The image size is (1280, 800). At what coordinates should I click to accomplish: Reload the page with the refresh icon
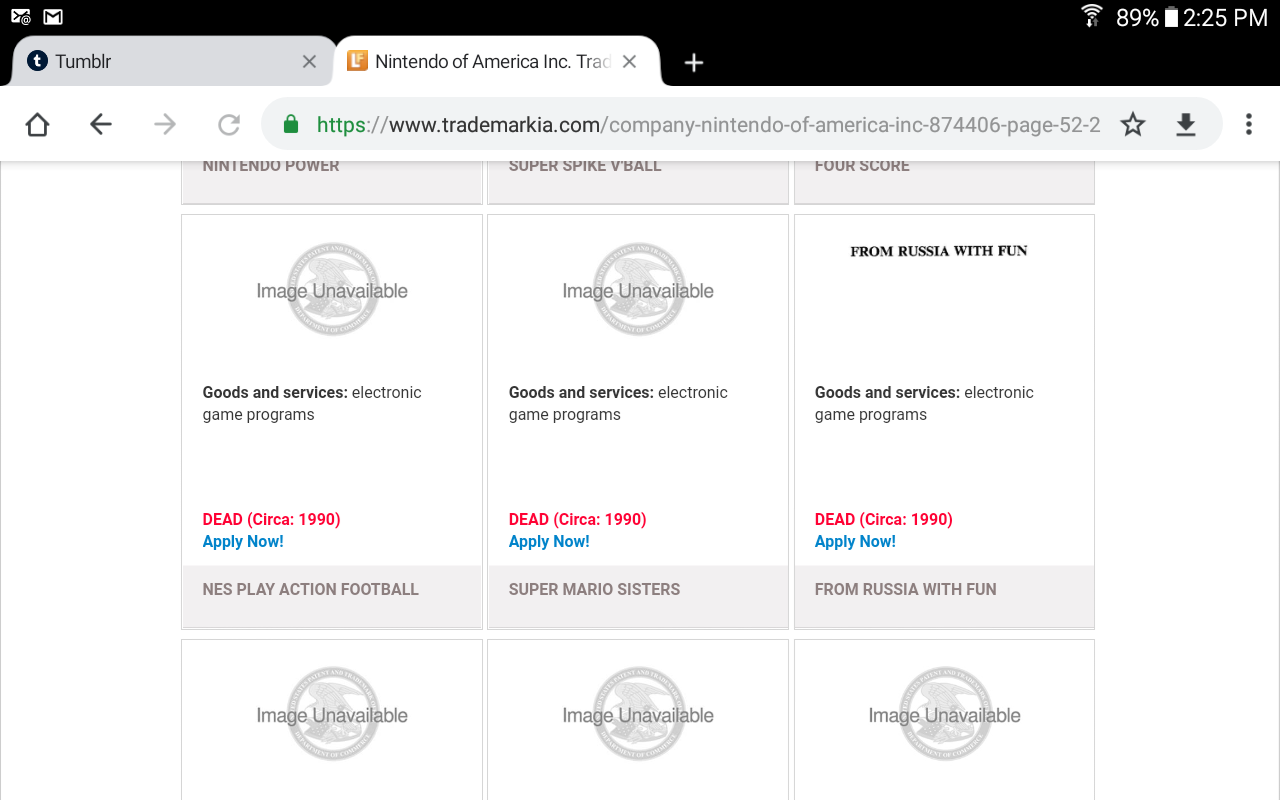pos(229,124)
